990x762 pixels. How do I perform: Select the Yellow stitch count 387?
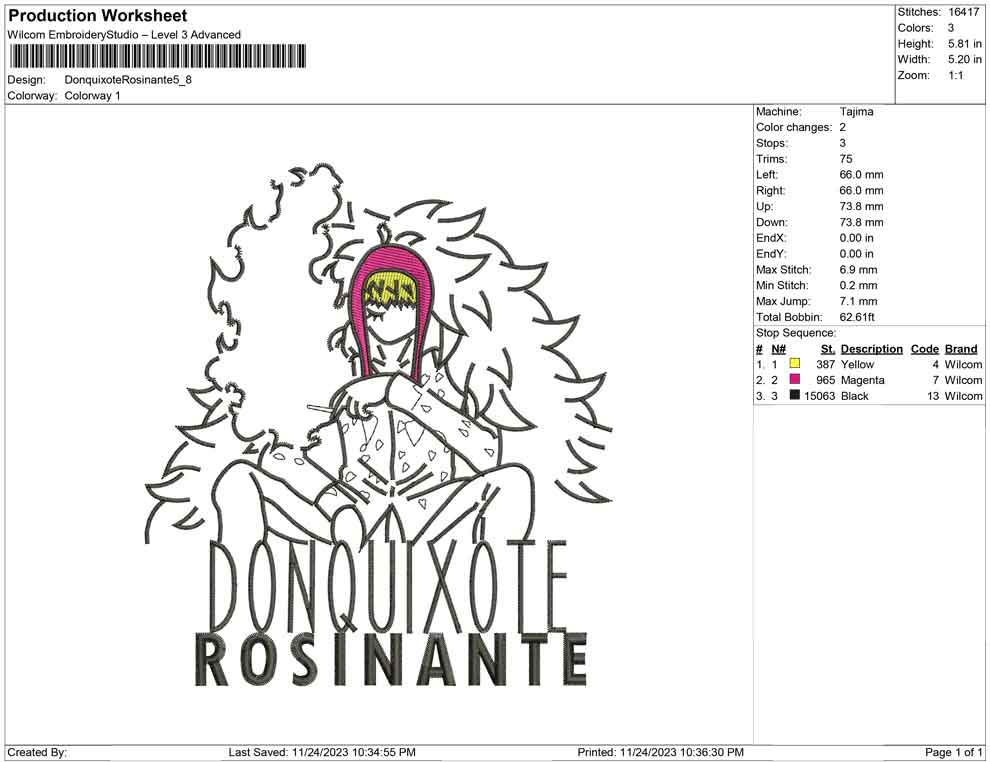point(826,364)
